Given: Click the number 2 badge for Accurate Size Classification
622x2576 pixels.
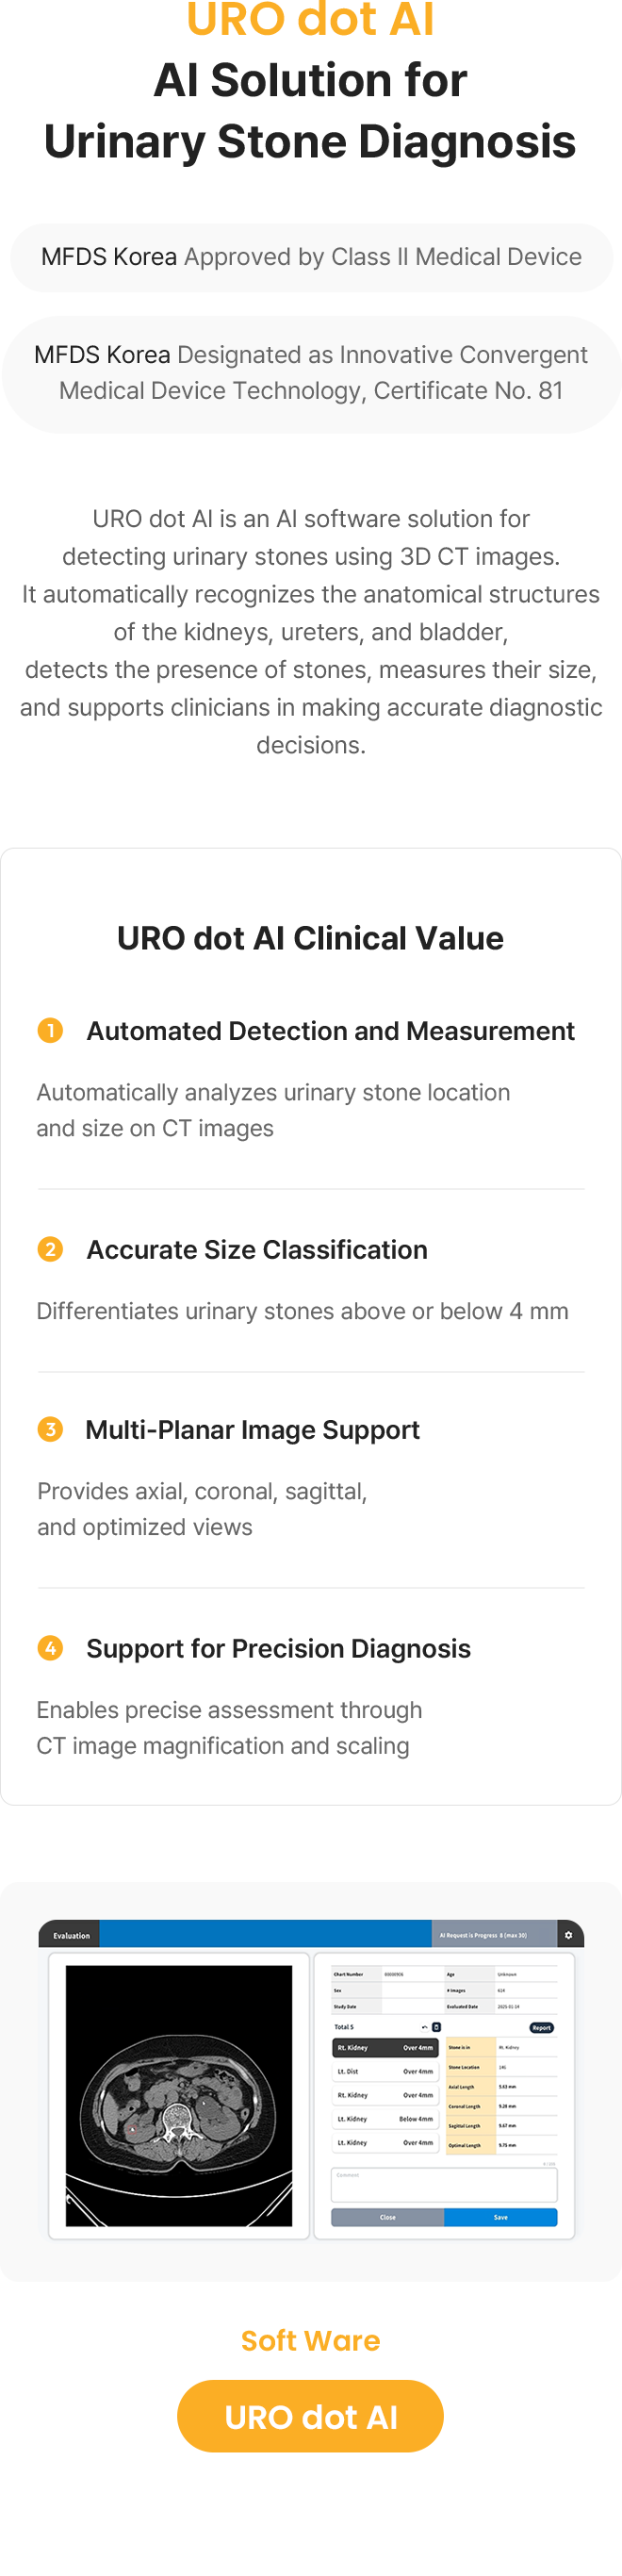Looking at the screenshot, I should pyautogui.click(x=50, y=1249).
